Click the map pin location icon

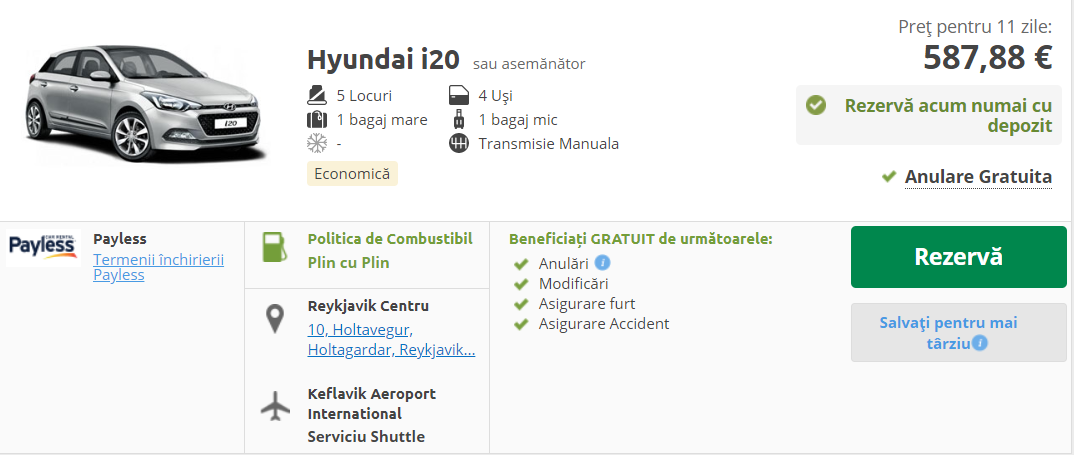point(275,319)
